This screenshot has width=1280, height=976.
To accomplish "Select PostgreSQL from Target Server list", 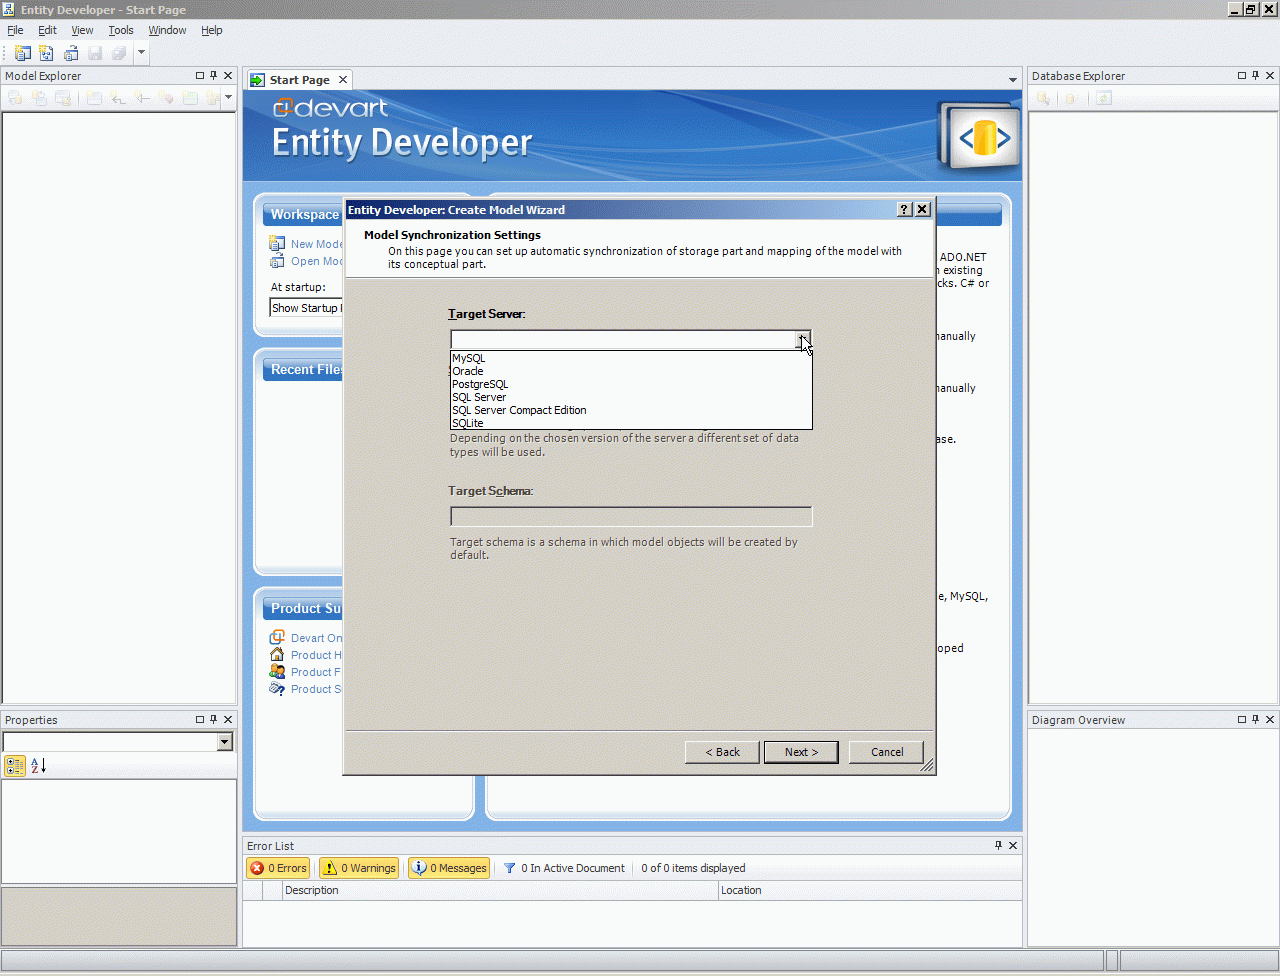I will (631, 384).
